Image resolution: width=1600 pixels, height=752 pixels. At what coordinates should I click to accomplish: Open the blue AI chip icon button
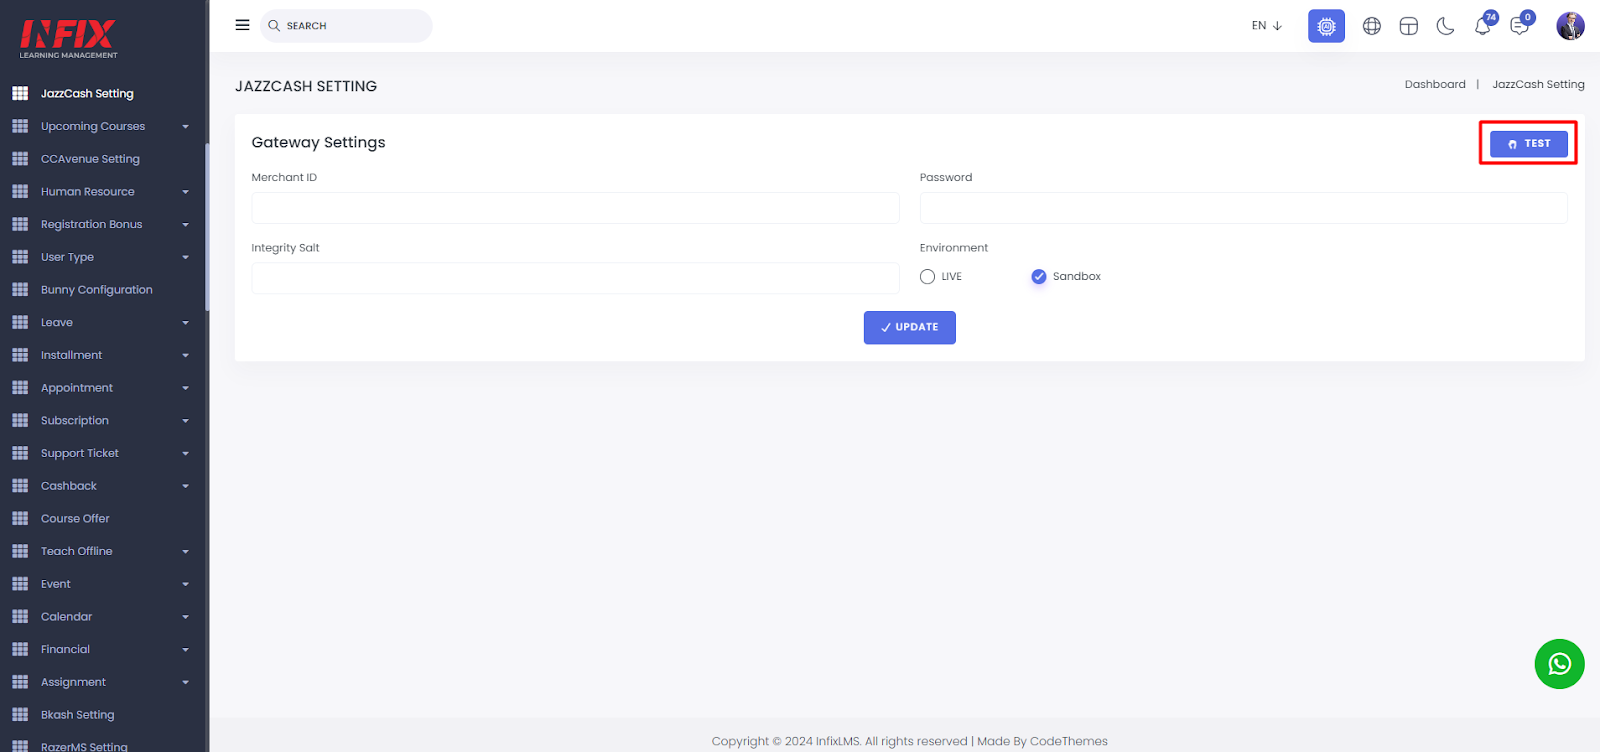point(1326,26)
